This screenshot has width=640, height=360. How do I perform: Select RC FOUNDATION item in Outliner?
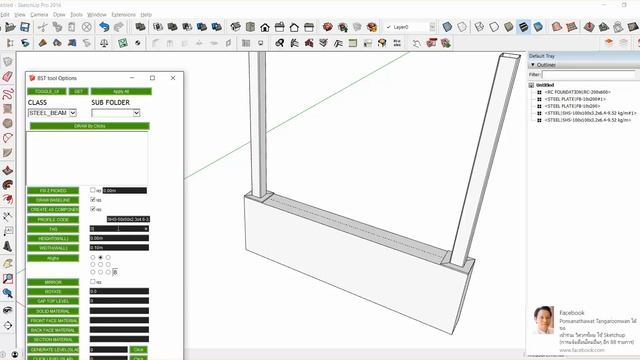coord(577,92)
